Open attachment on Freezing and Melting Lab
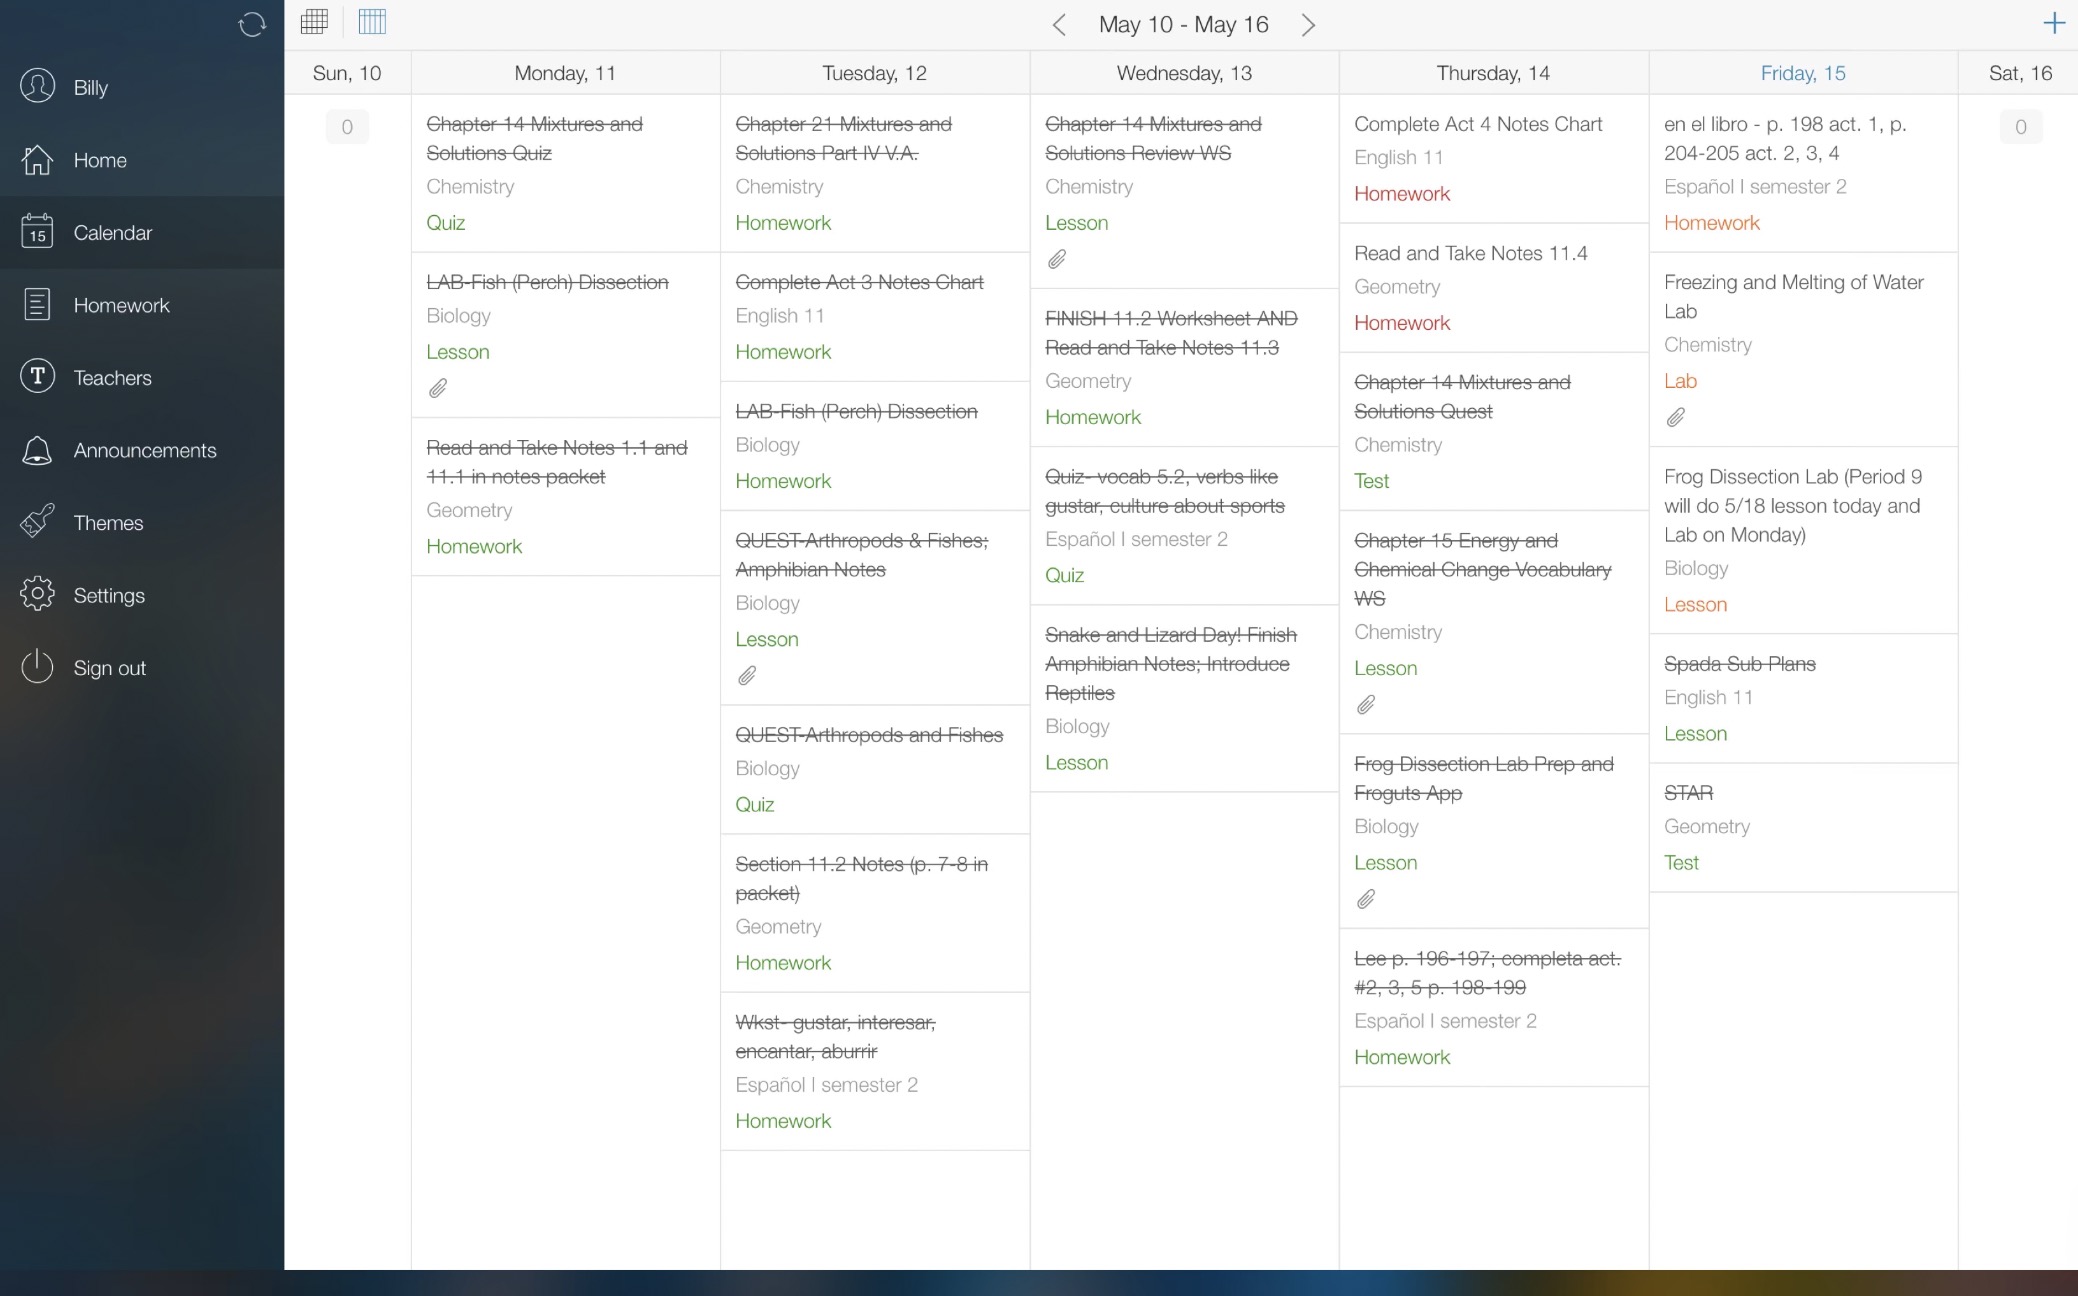This screenshot has height=1296, width=2078. [x=1676, y=417]
